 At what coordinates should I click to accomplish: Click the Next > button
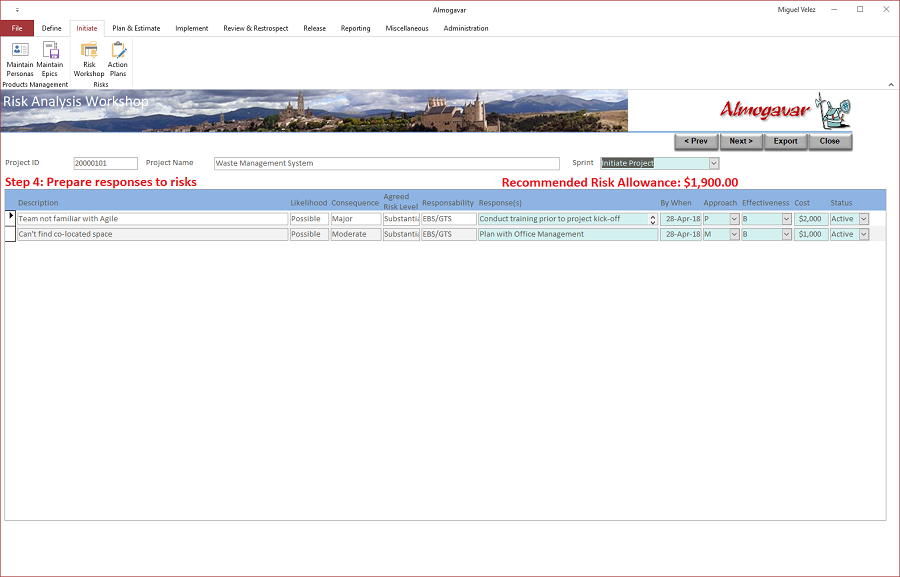pyautogui.click(x=741, y=141)
